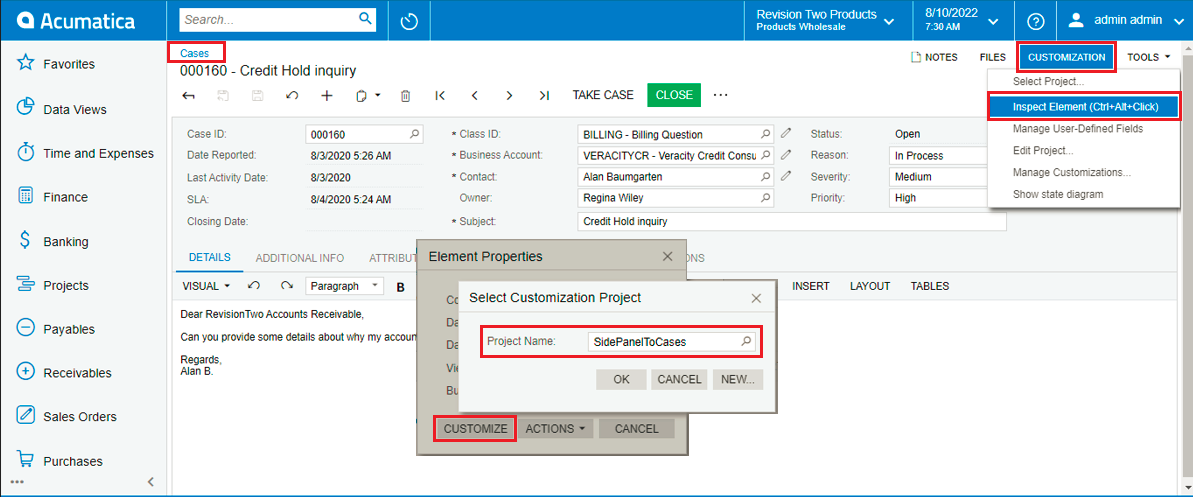Viewport: 1193px width, 497px height.
Task: Edit Business Account with pencil icon
Action: tap(787, 155)
